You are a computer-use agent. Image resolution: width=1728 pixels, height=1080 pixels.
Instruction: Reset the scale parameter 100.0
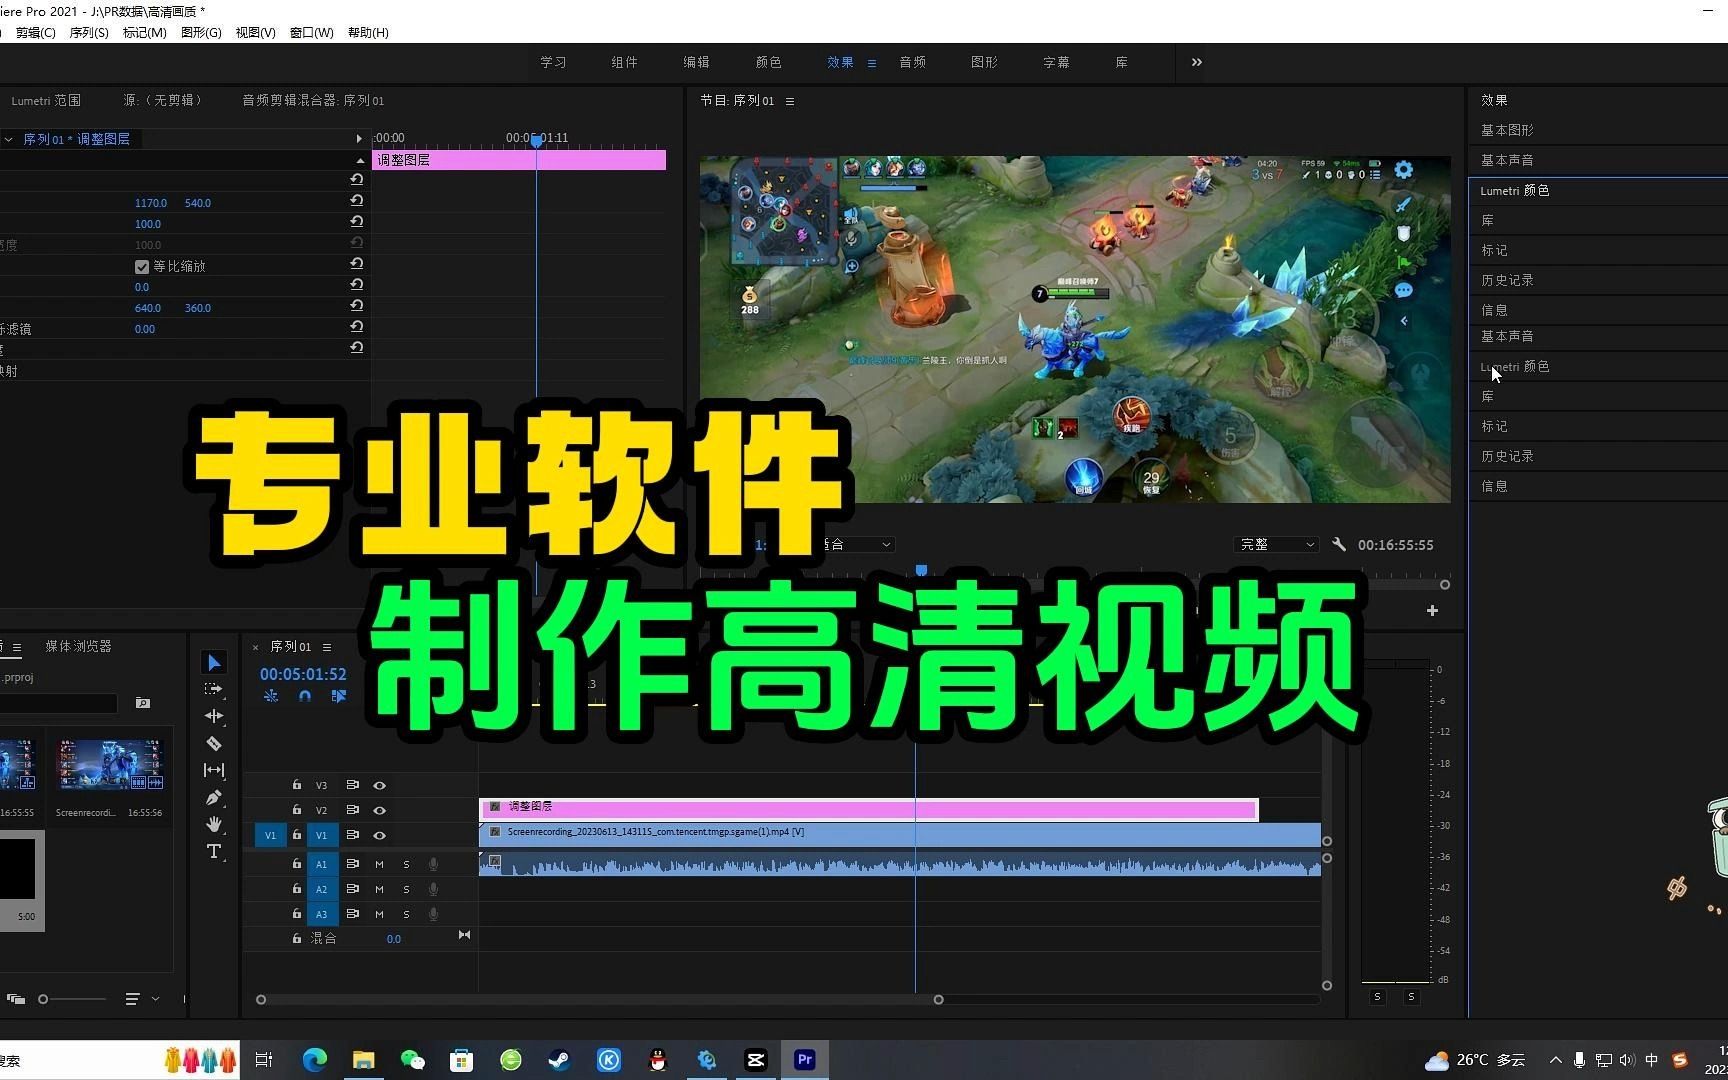coord(356,222)
